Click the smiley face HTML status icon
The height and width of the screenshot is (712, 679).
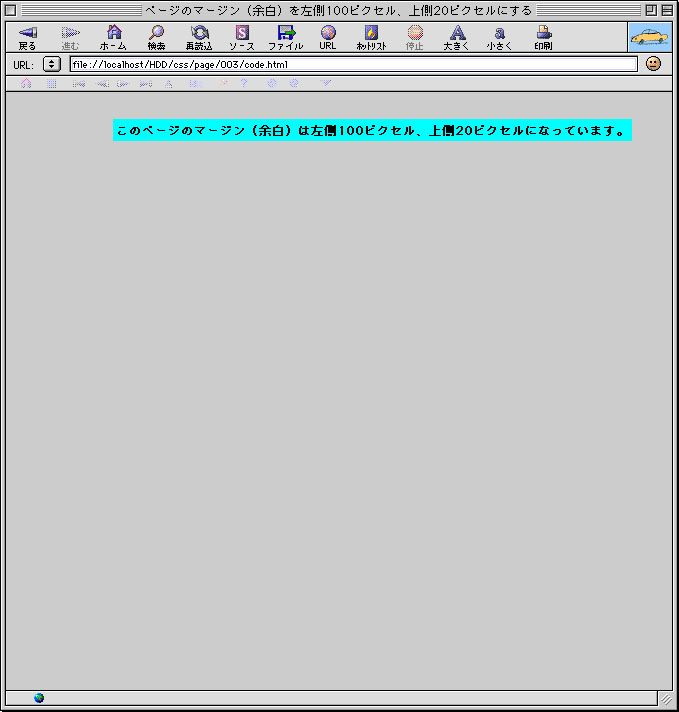click(653, 64)
